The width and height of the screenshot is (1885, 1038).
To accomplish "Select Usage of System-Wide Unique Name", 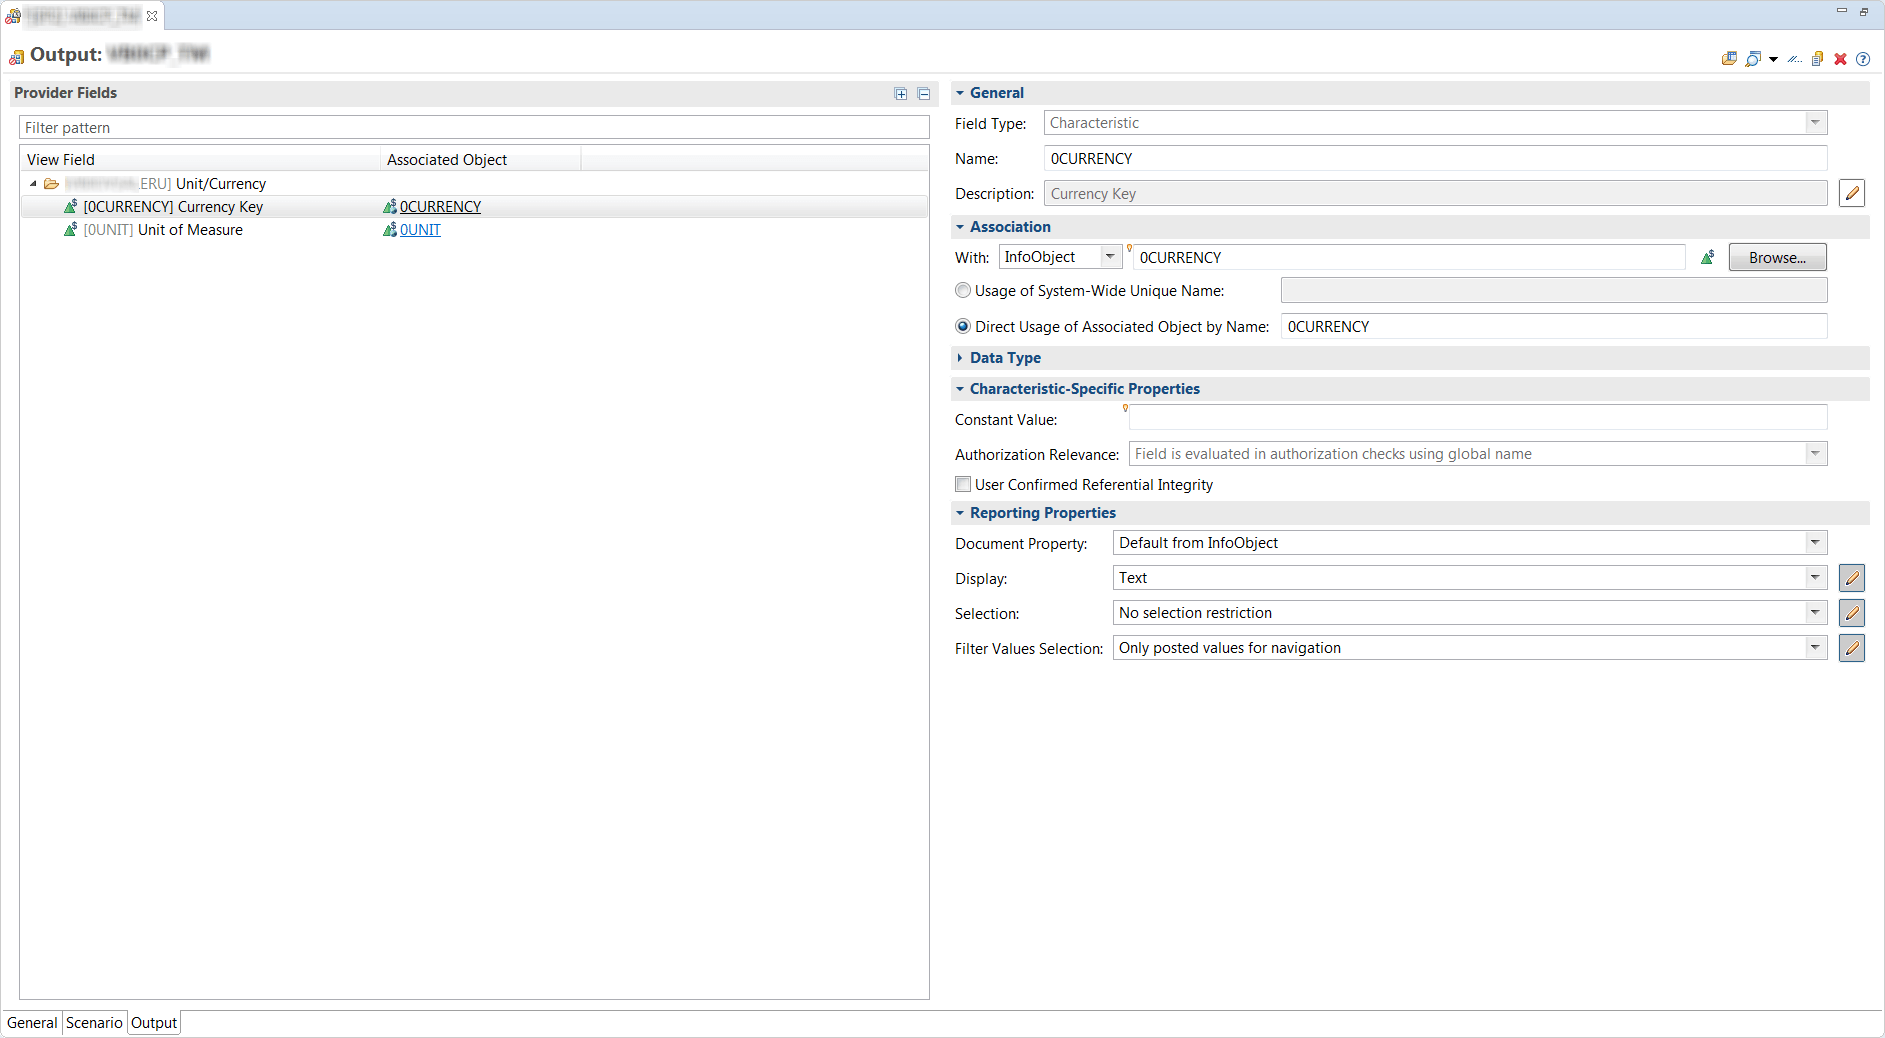I will tap(962, 290).
